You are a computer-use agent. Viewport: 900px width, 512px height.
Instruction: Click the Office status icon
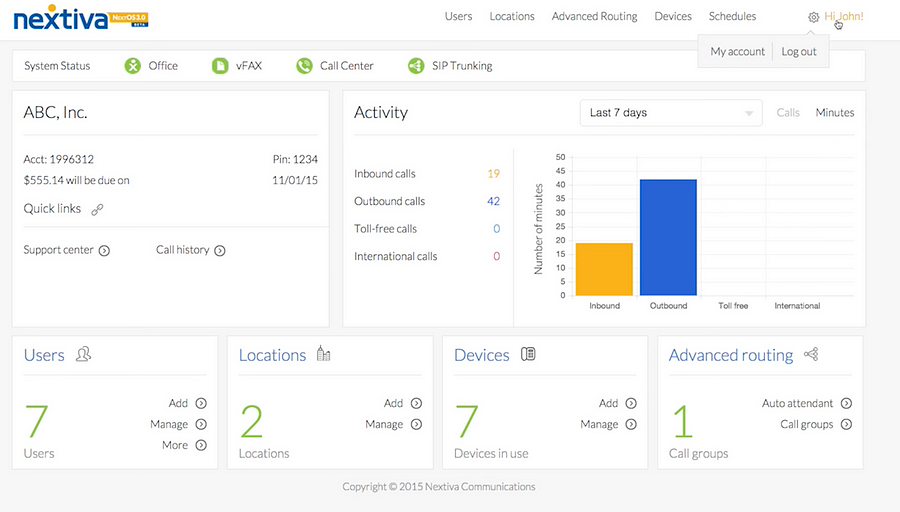(x=133, y=66)
